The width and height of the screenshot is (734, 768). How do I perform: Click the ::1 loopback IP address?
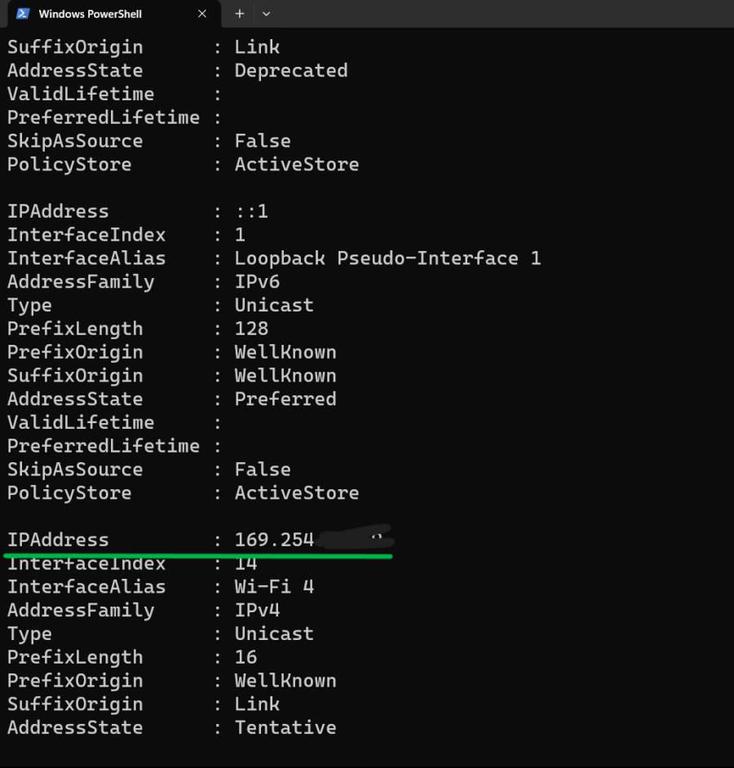pyautogui.click(x=251, y=211)
